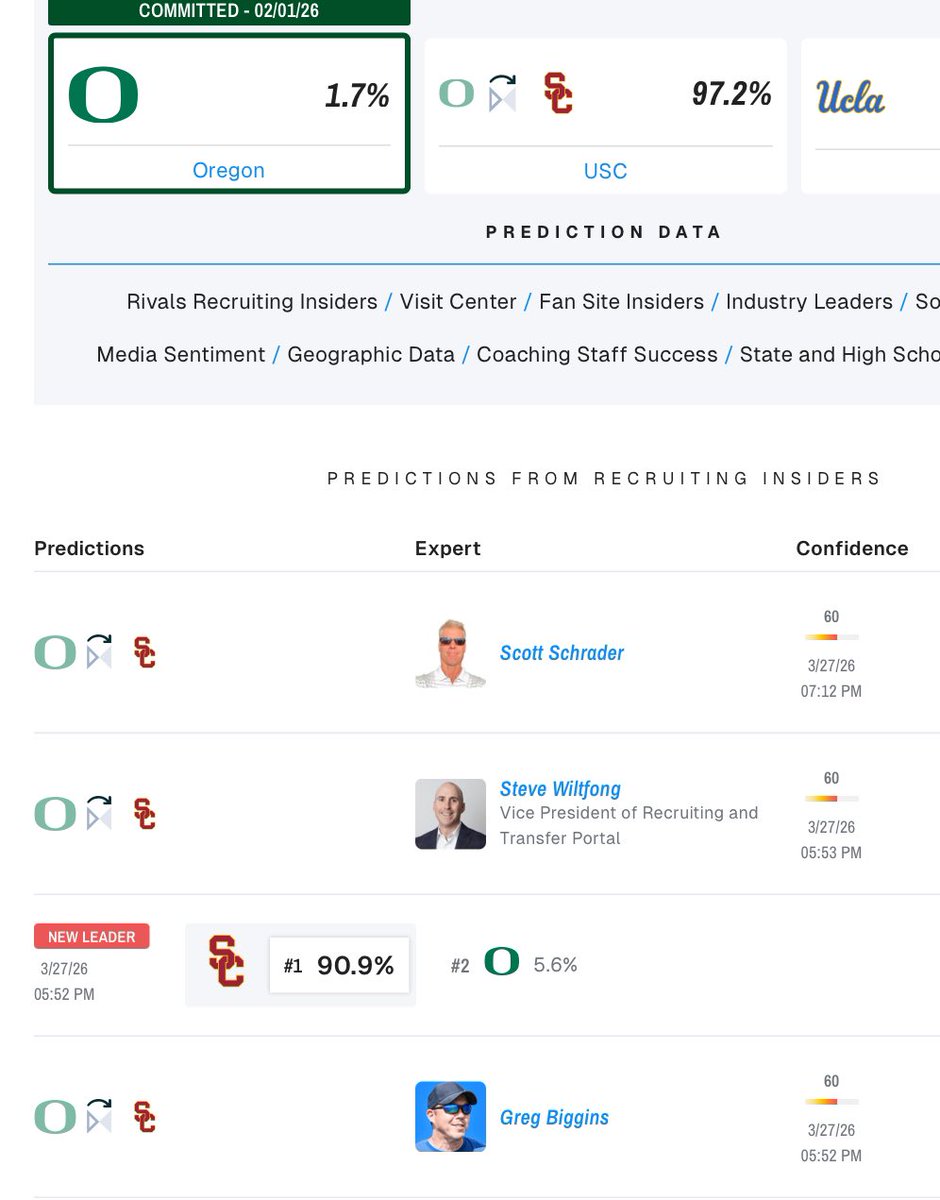
Task: Click Steve Wiltfong's headshot photo
Action: coord(450,814)
